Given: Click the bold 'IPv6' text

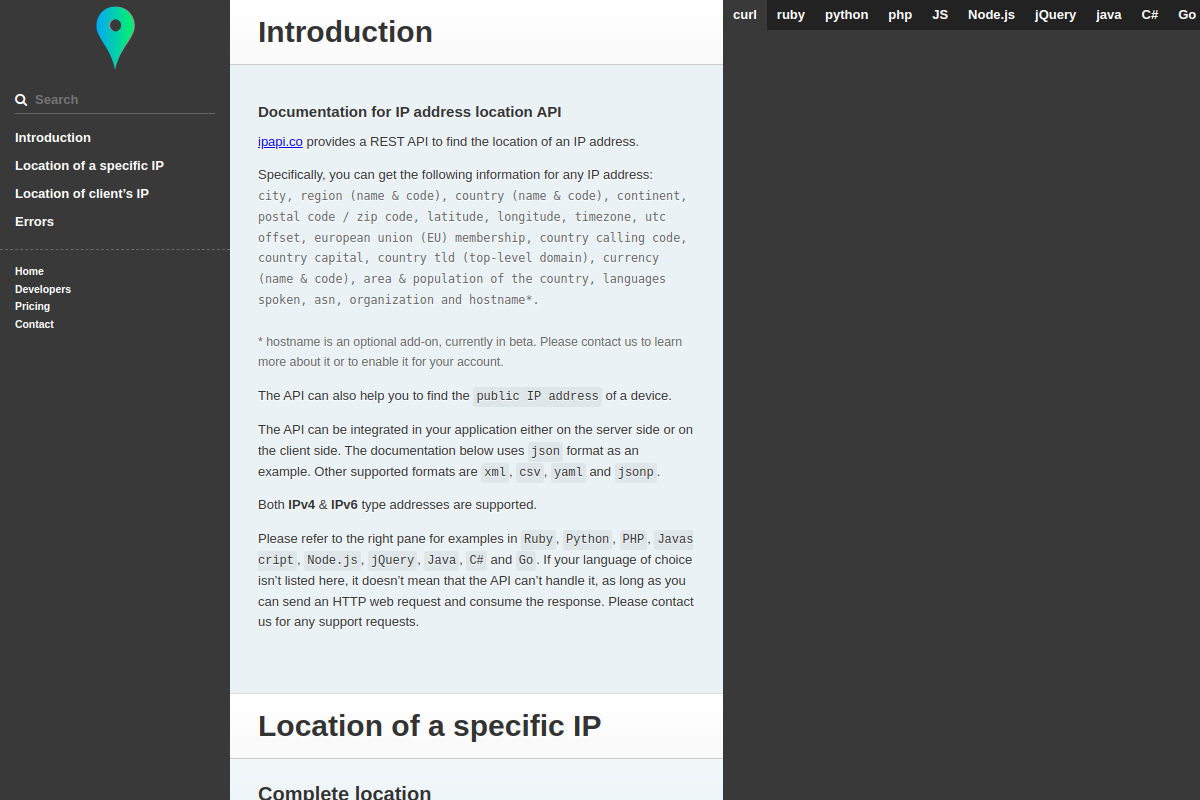Looking at the screenshot, I should pyautogui.click(x=344, y=505).
